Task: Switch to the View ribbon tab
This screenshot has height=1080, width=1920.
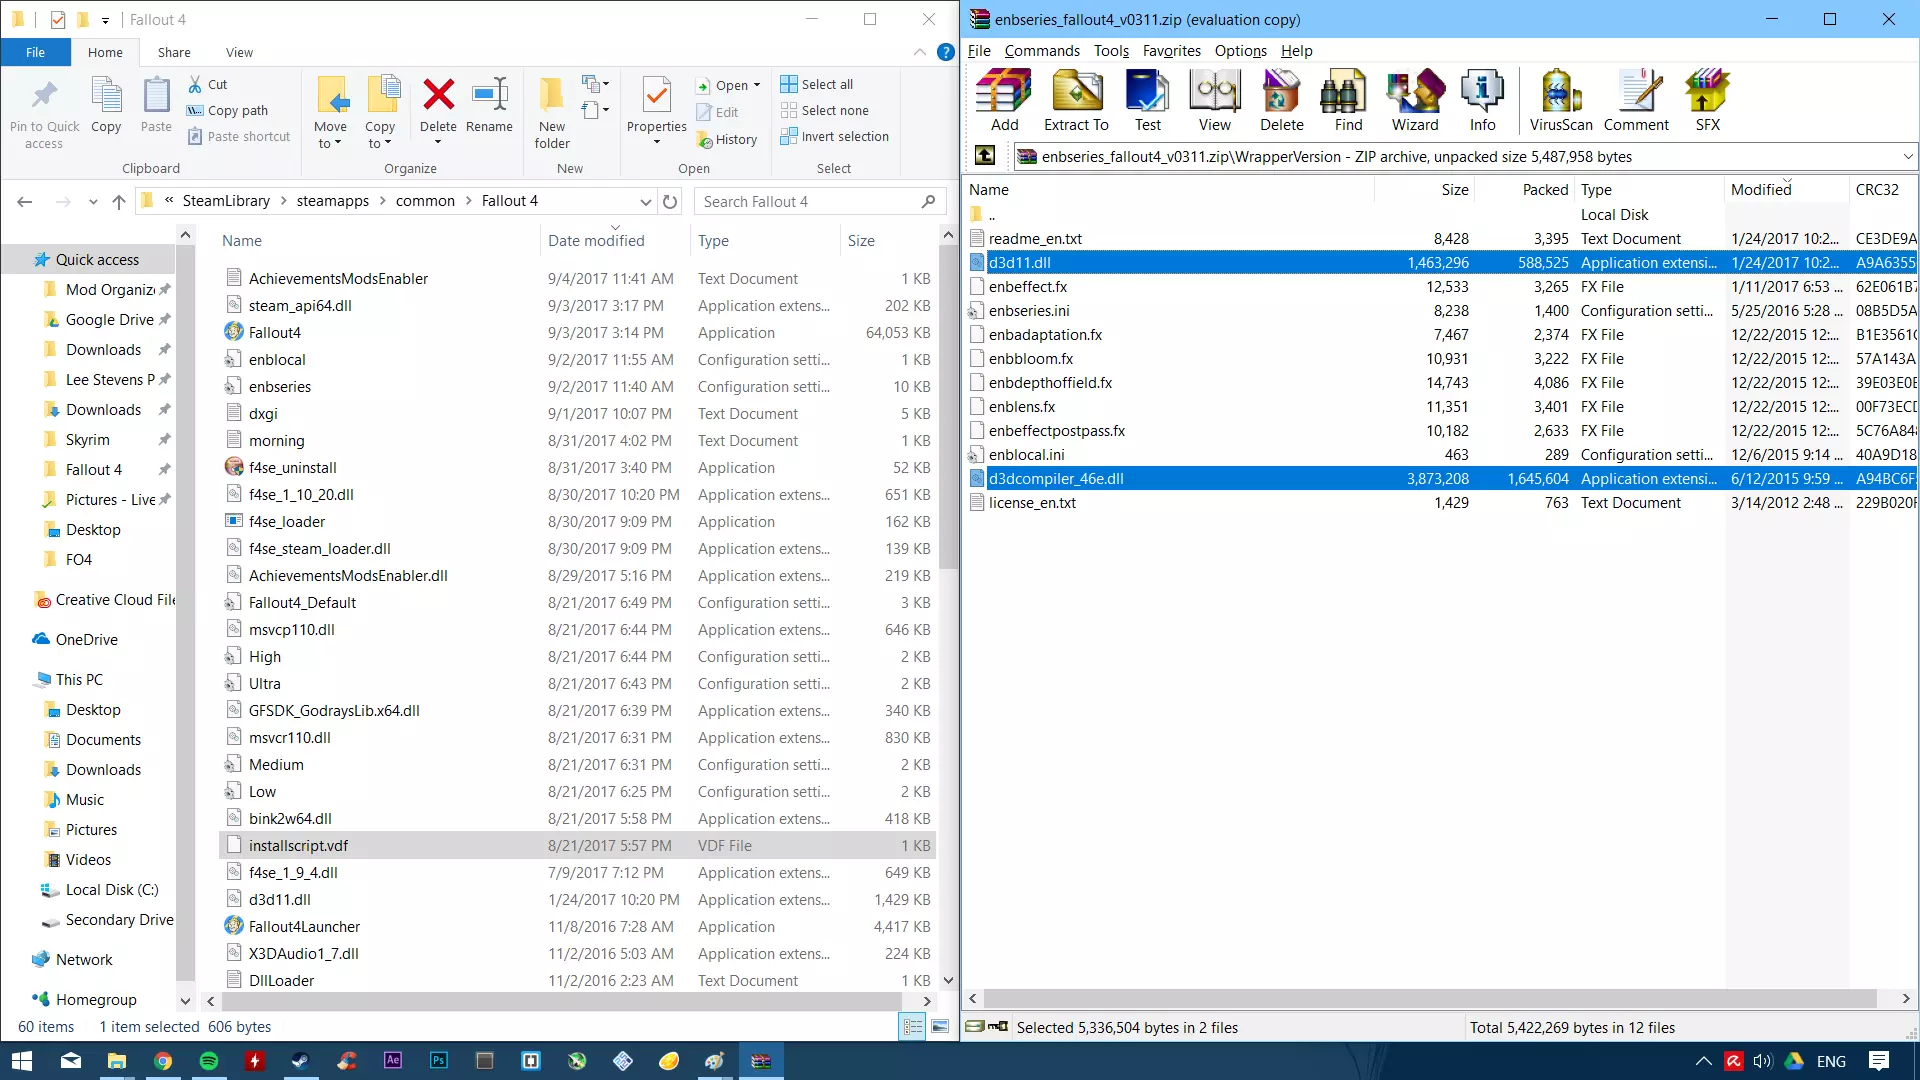Action: tap(239, 52)
